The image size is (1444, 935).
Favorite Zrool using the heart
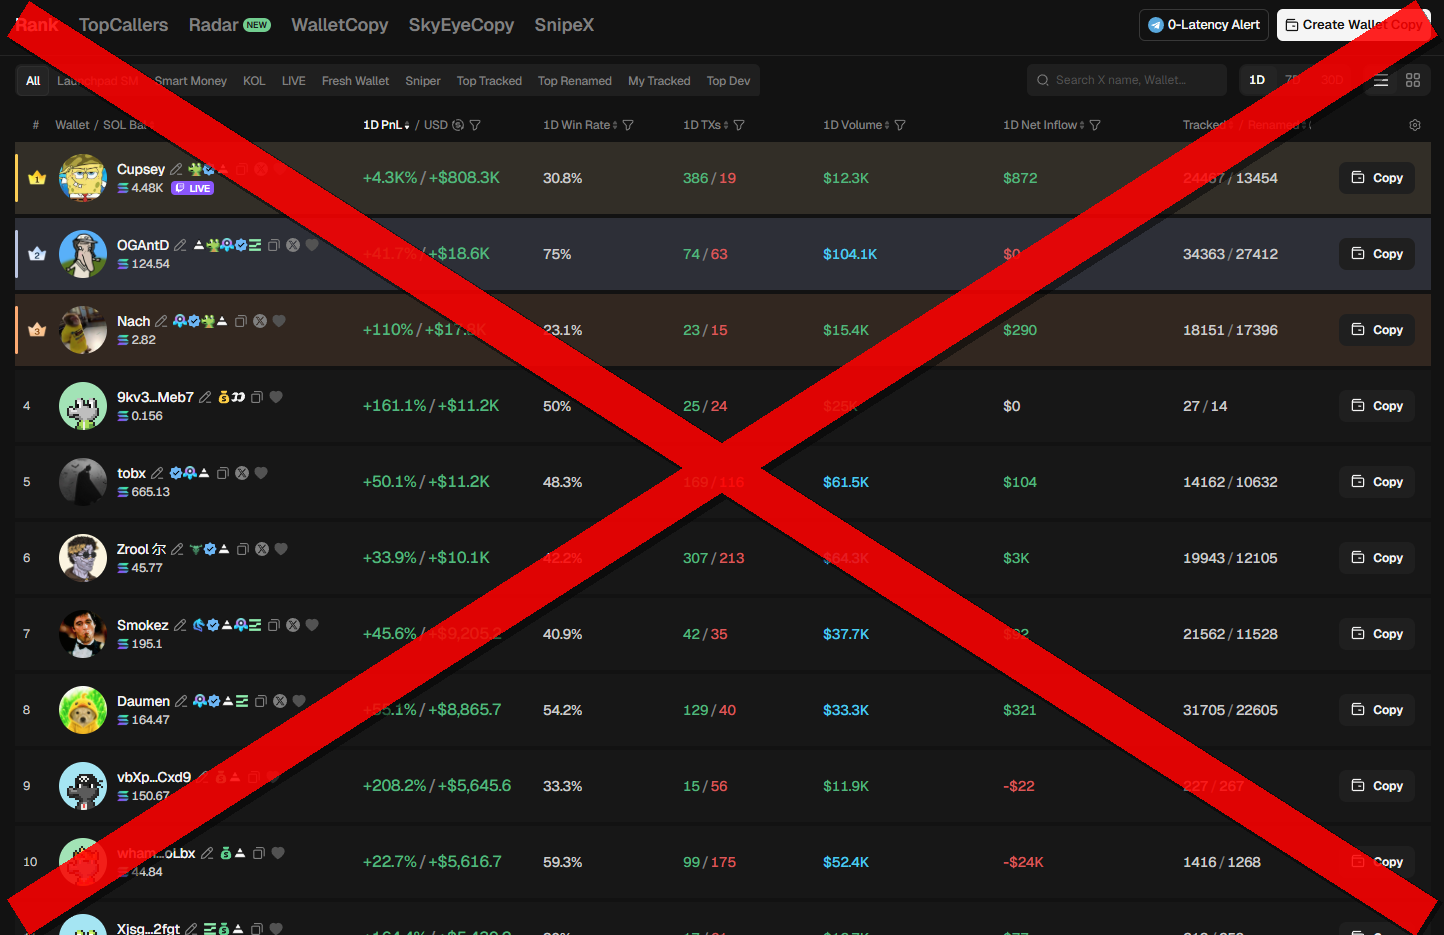tap(281, 549)
